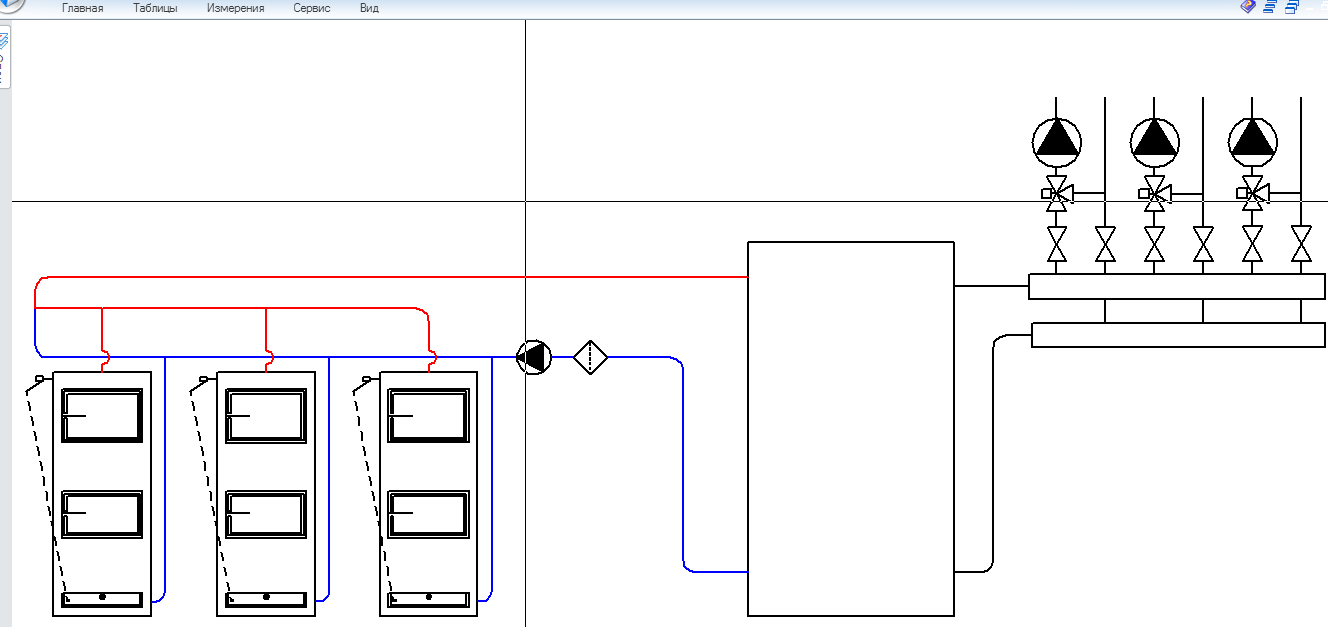This screenshot has height=627, width=1328.
Task: Select the circulation pump on the blue line
Action: click(x=533, y=357)
